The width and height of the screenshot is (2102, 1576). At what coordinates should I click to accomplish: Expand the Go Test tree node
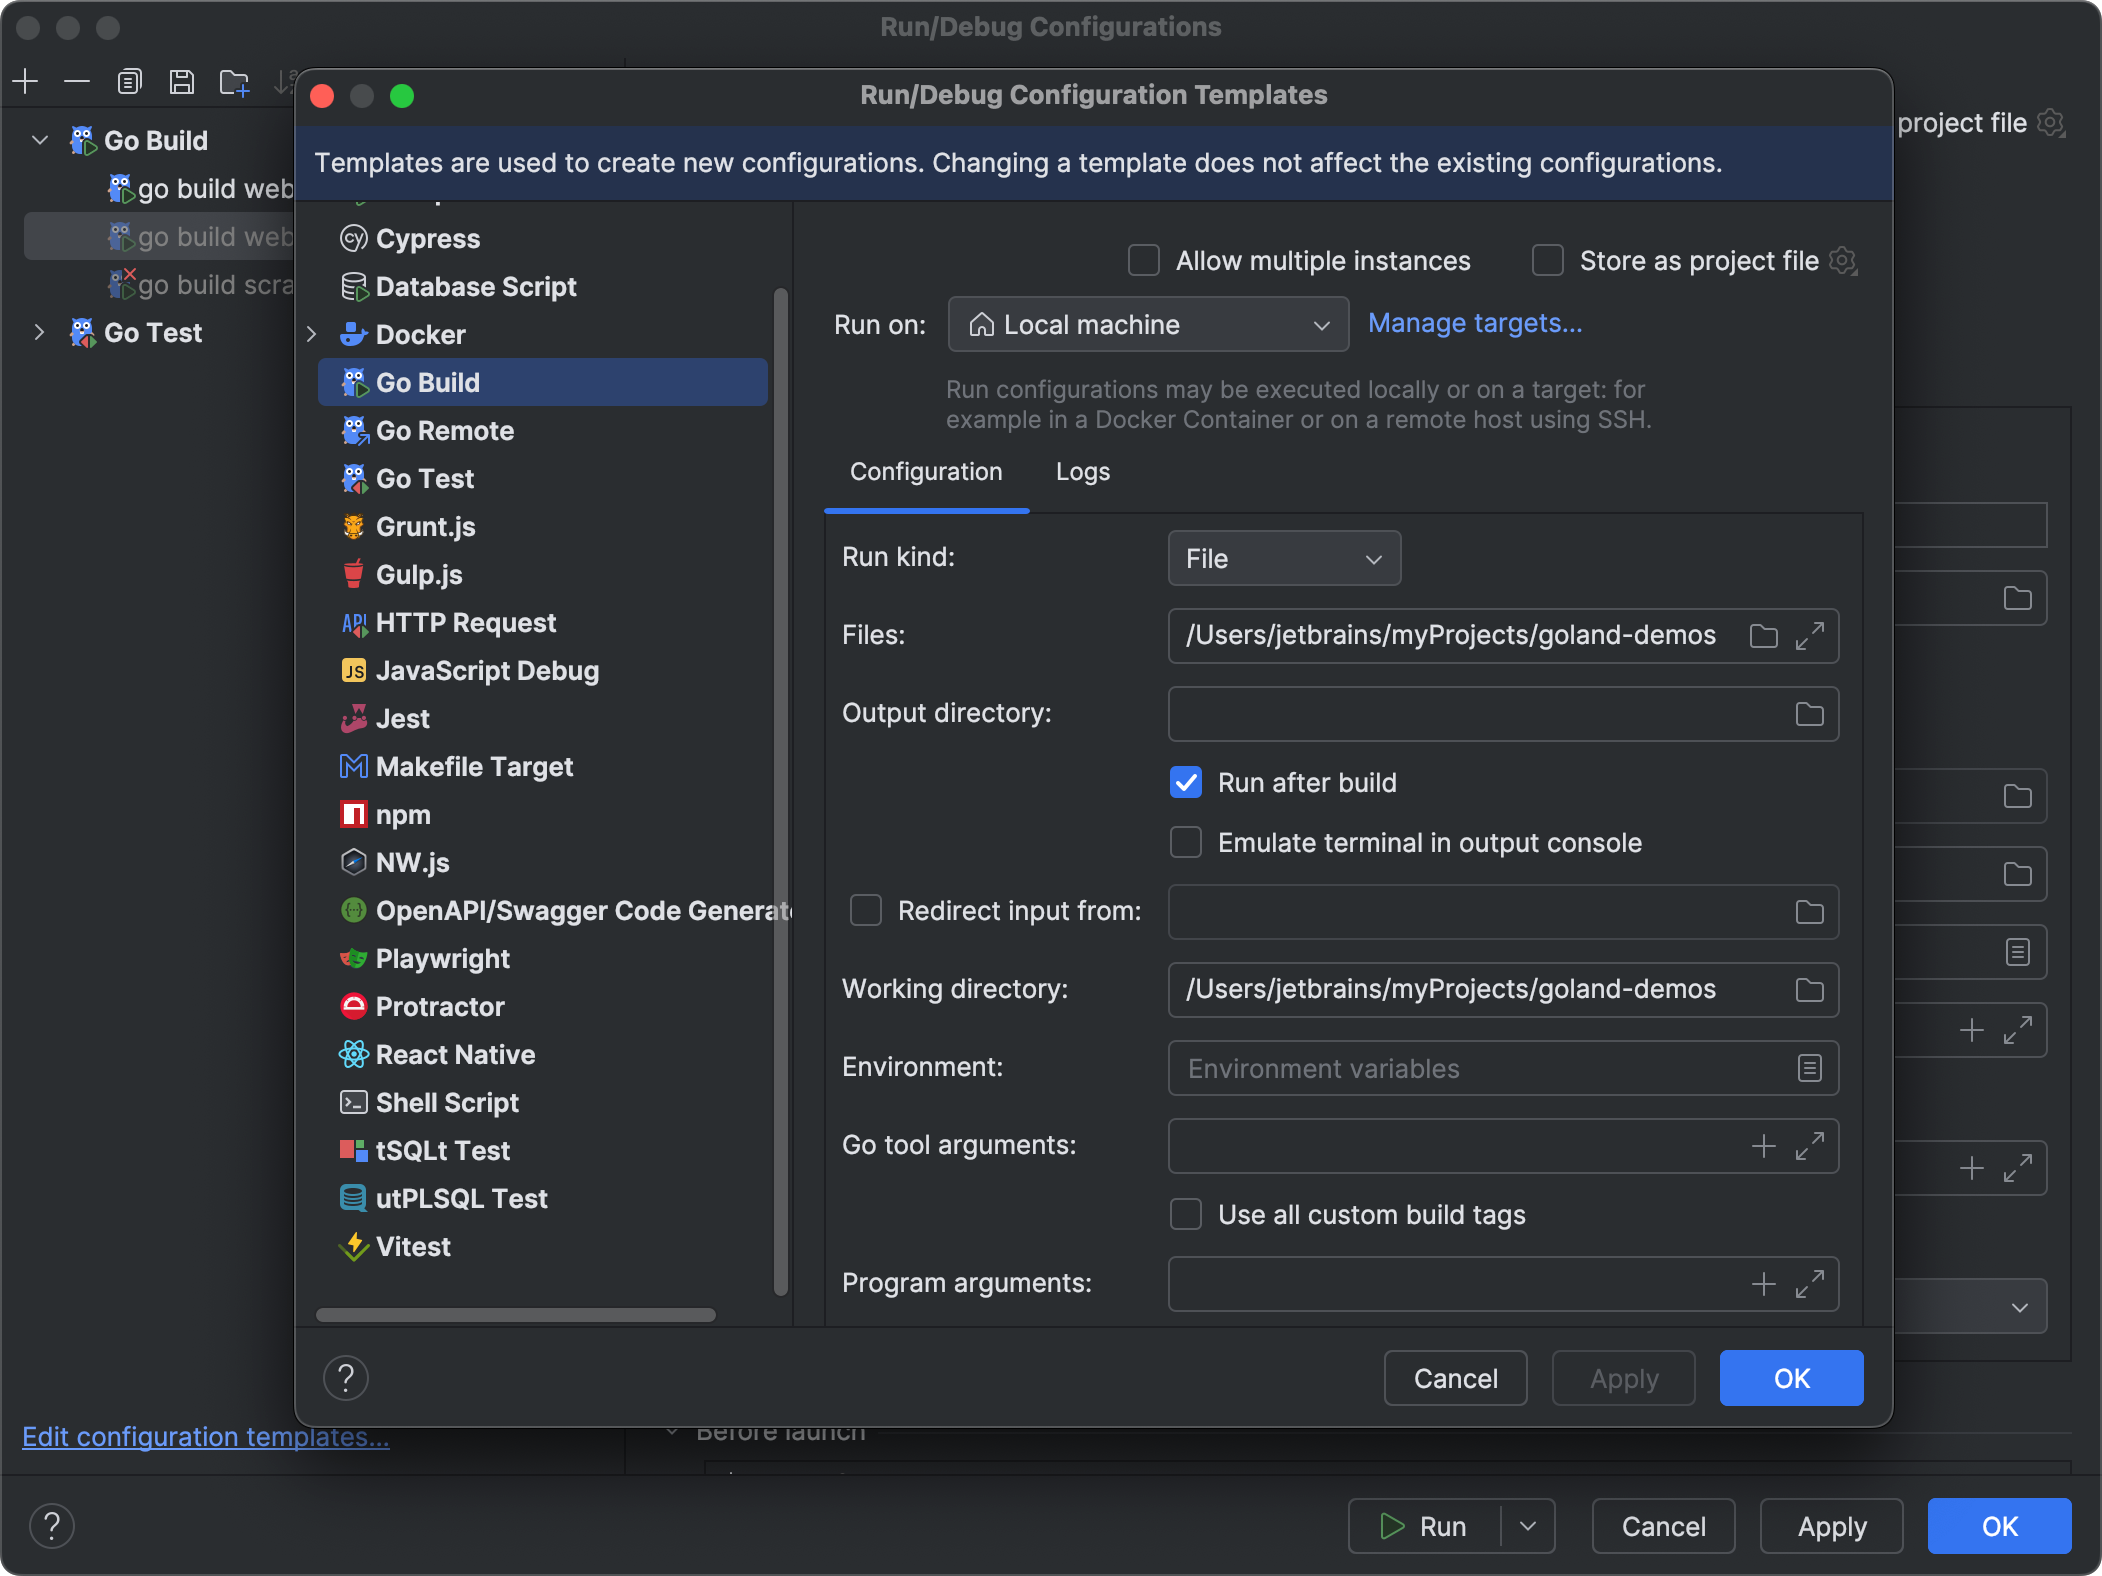[39, 332]
